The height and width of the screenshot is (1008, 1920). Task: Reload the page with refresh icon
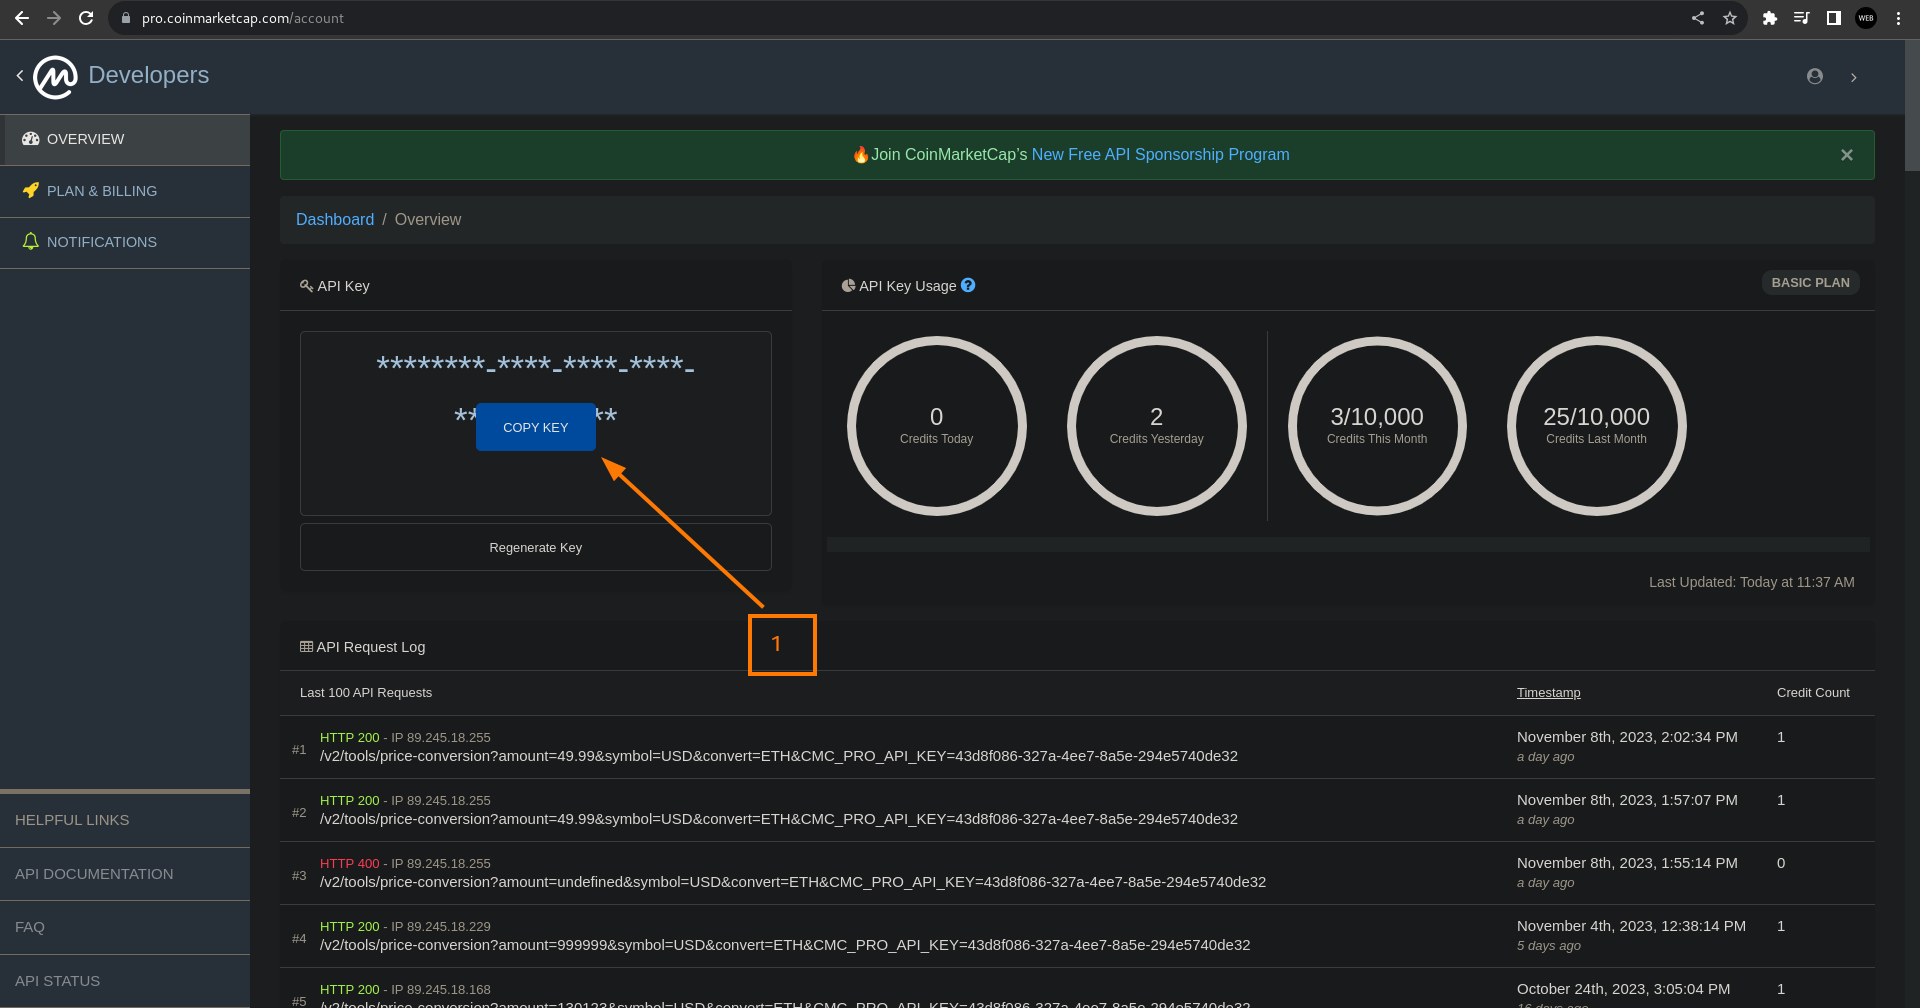click(86, 18)
